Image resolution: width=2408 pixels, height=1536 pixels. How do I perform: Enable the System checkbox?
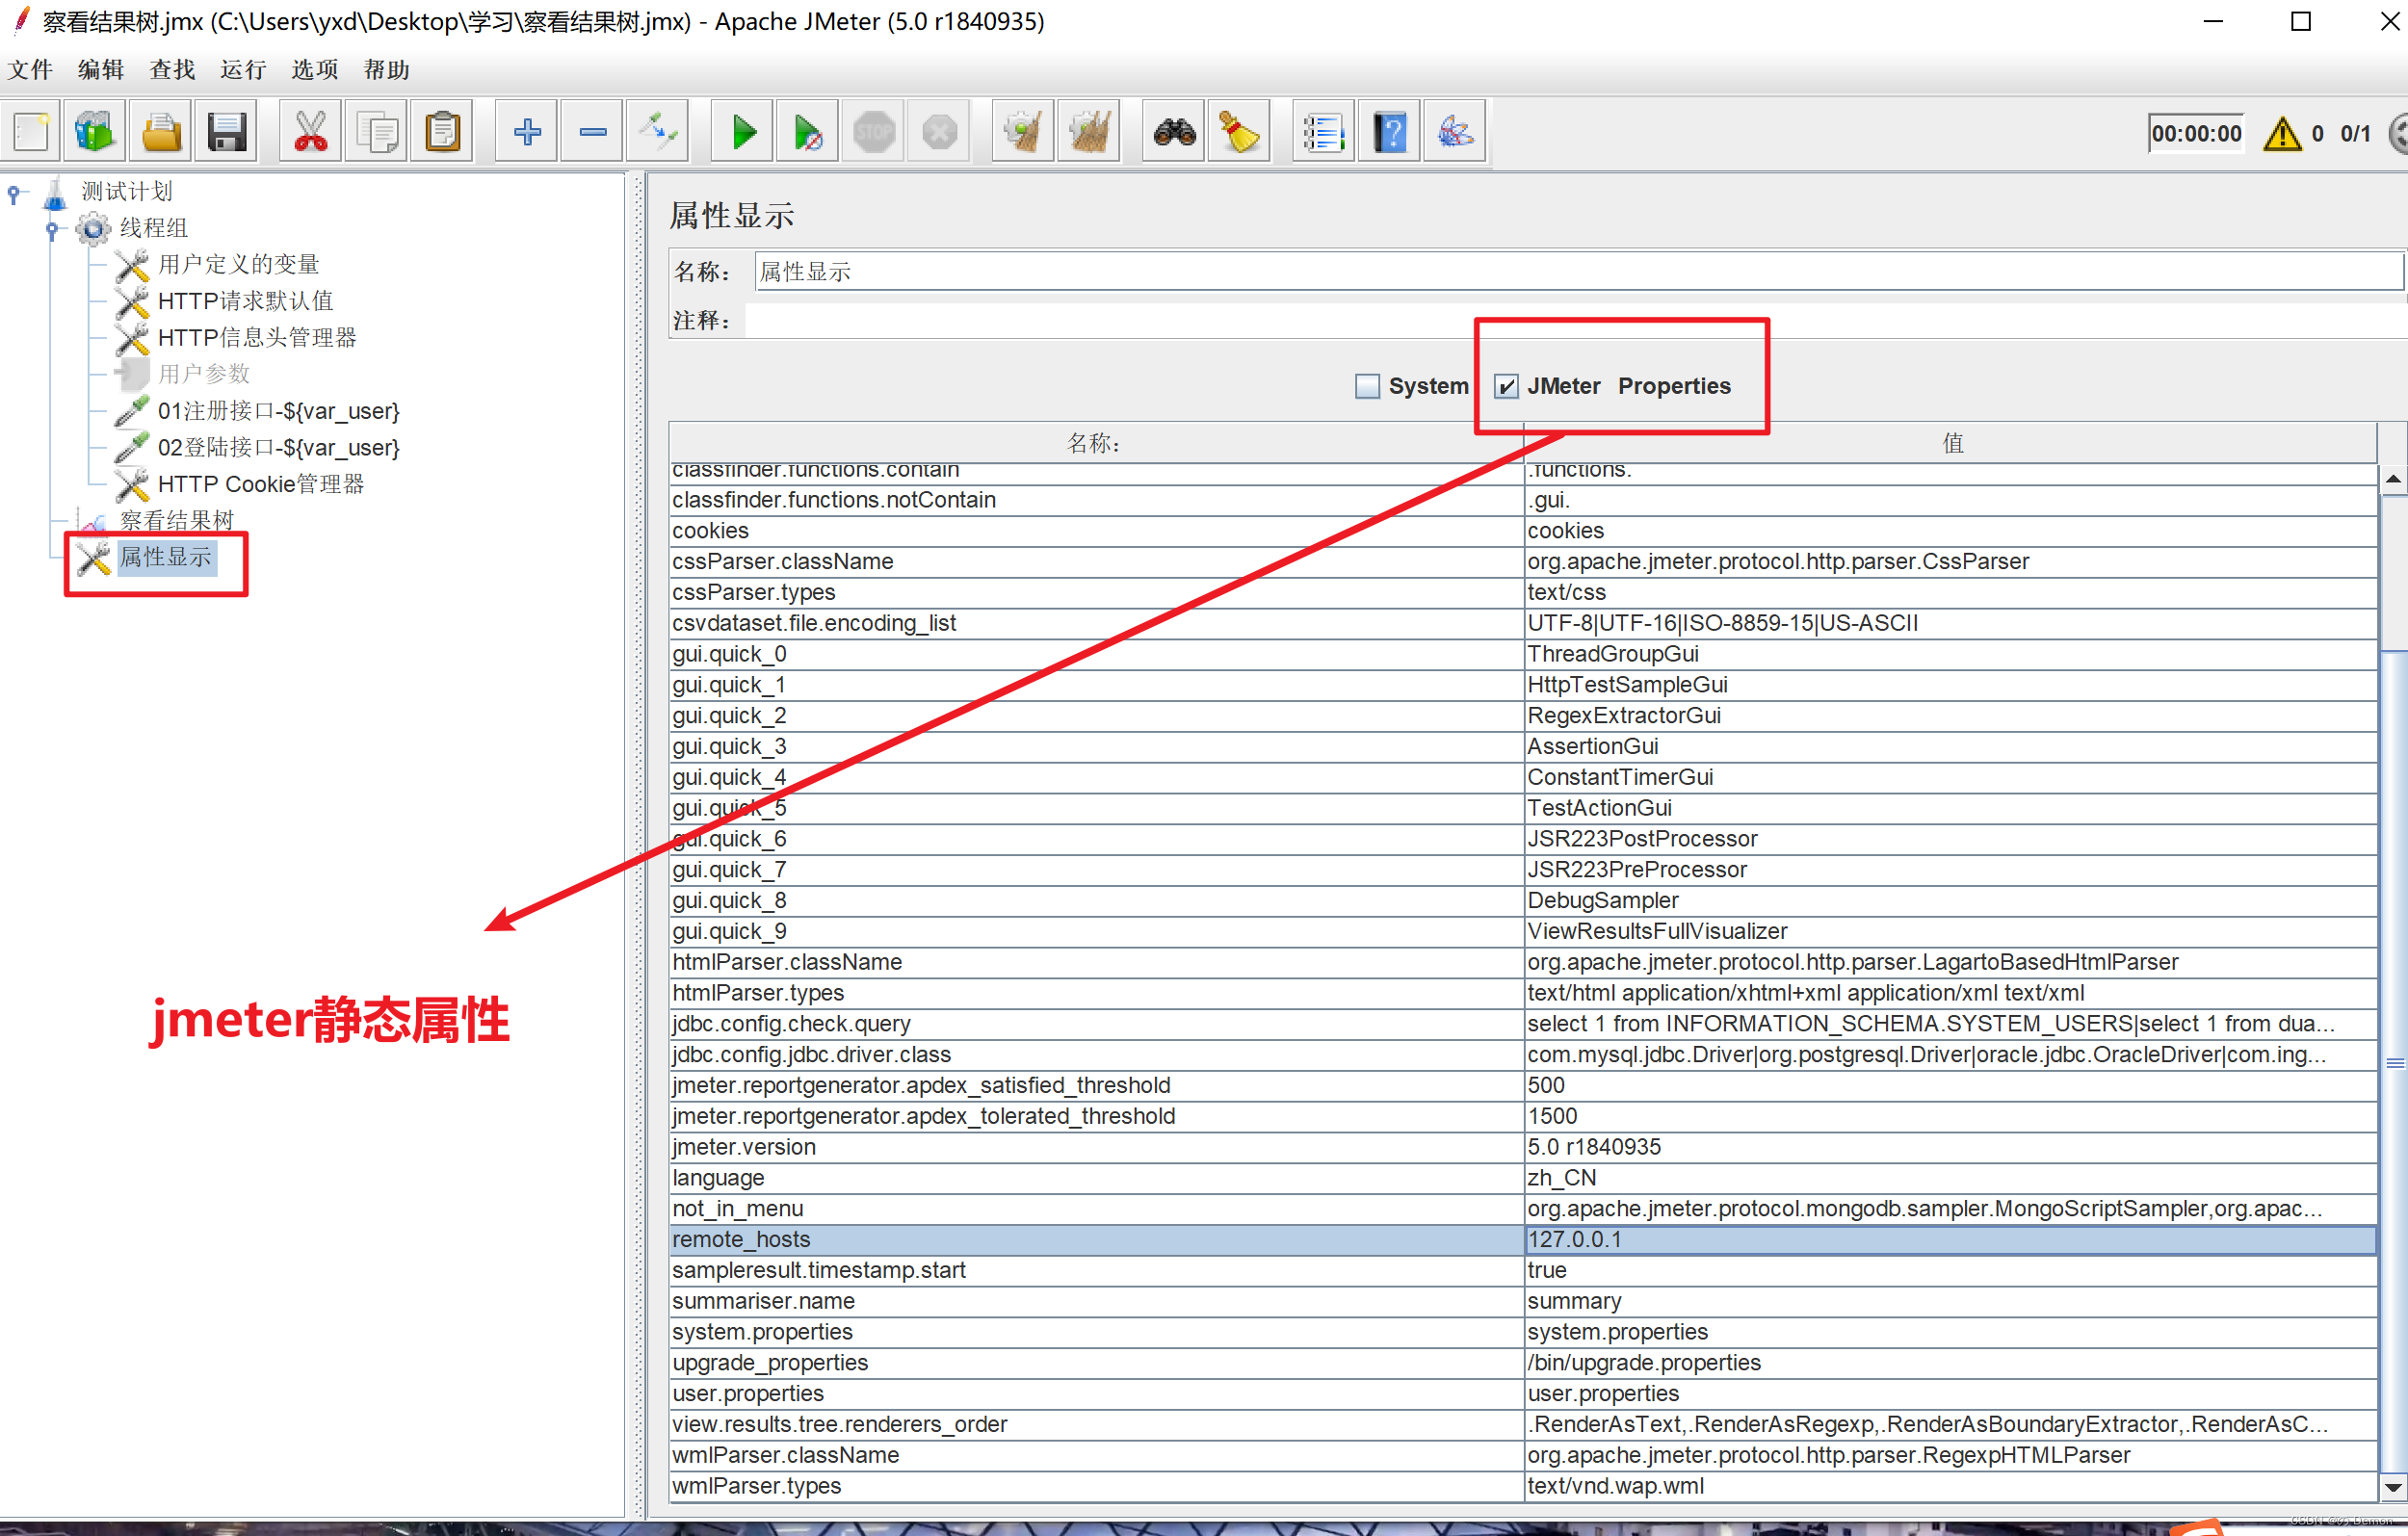point(1367,386)
